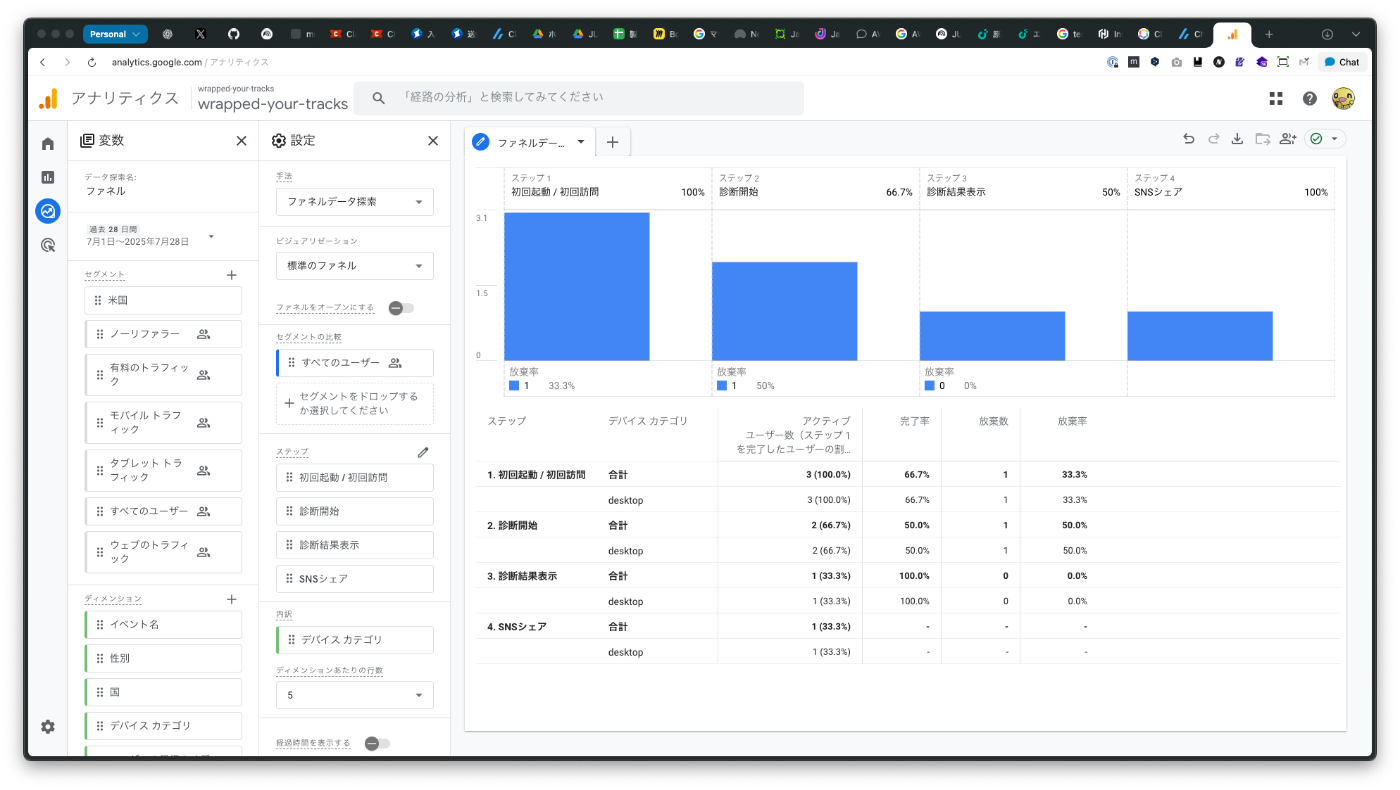Close the 変数 panel
The width and height of the screenshot is (1400, 790).
coord(241,141)
